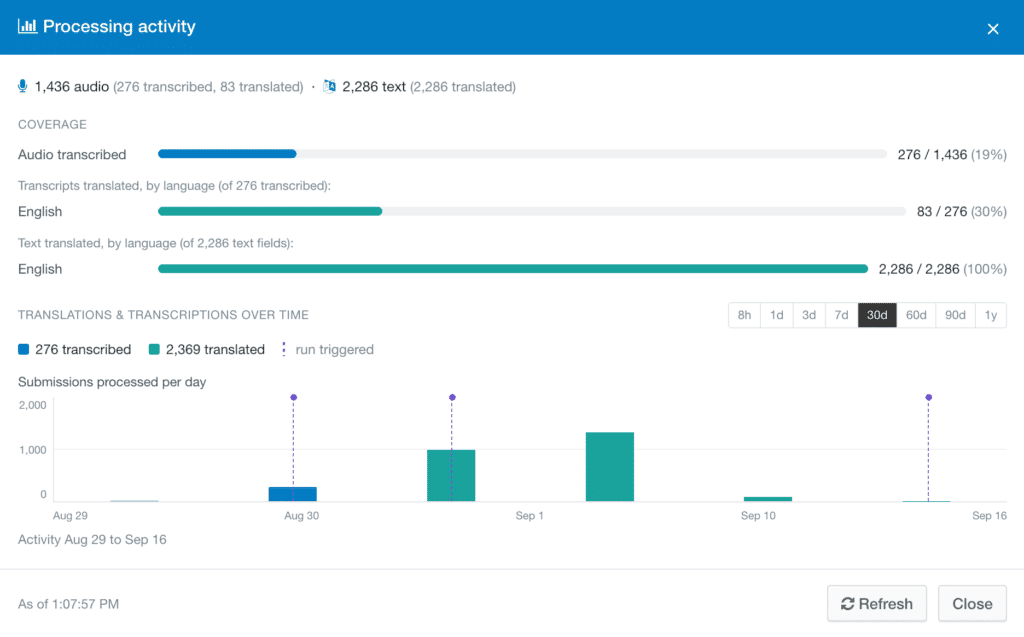The height and width of the screenshot is (637, 1024).
Task: Click the '2,369 translated' legend label
Action: pyautogui.click(x=216, y=350)
